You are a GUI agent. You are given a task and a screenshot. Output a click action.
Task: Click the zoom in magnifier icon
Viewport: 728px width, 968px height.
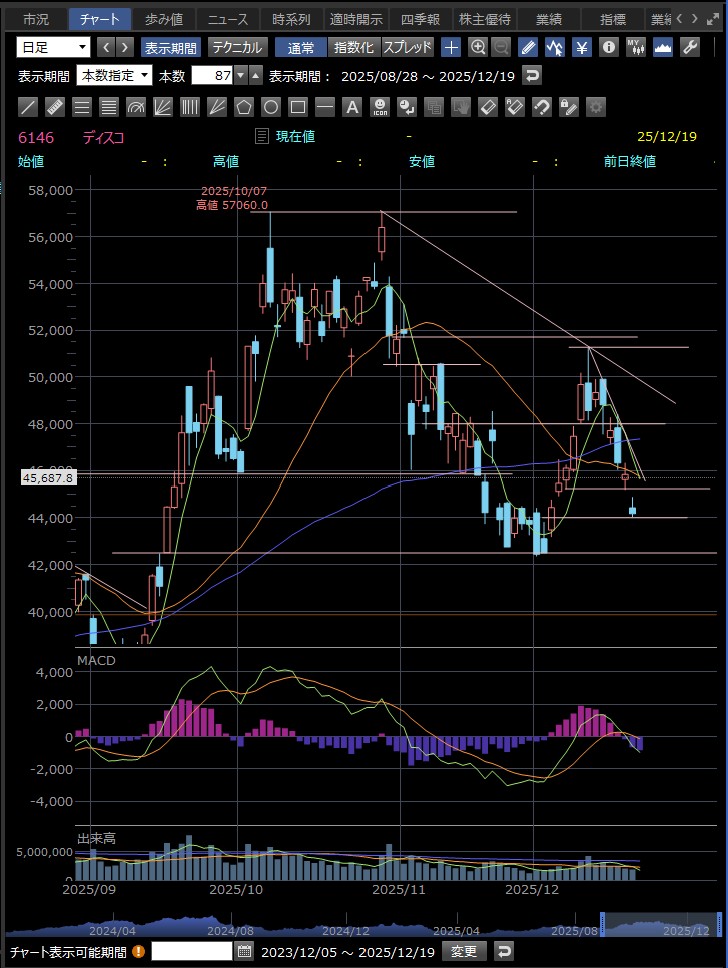[x=478, y=47]
